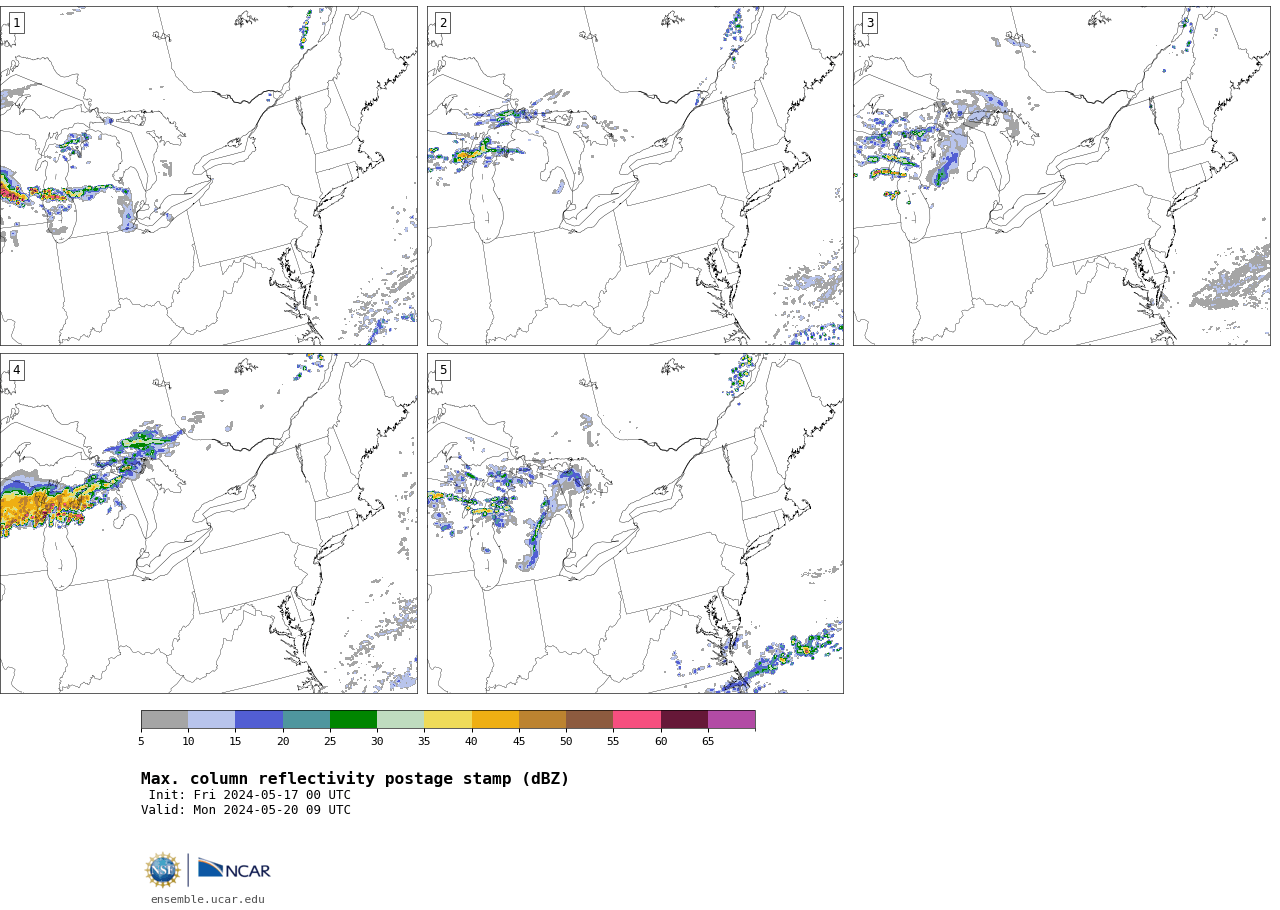The width and height of the screenshot is (1280, 910).
Task: Click the NSF logo icon
Action: tap(163, 870)
